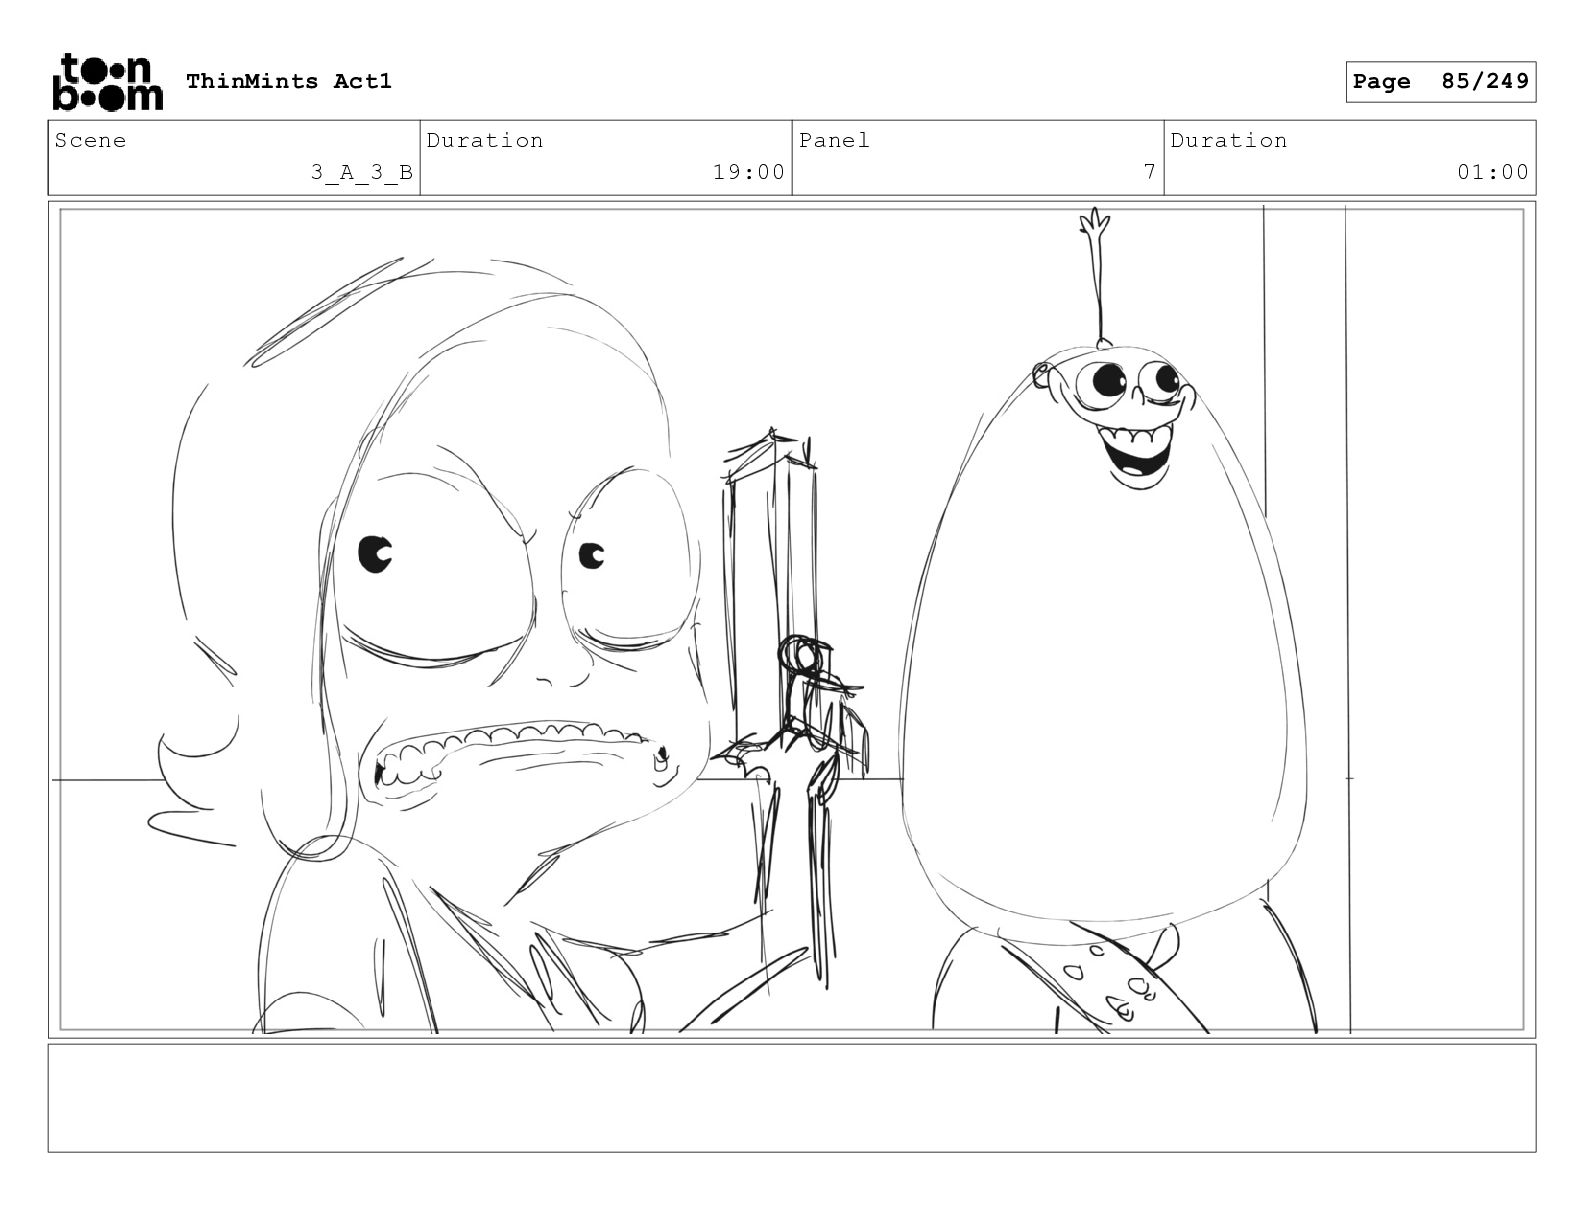Select the 'ThinMints Act1' title text
1584x1224 pixels.
[289, 81]
